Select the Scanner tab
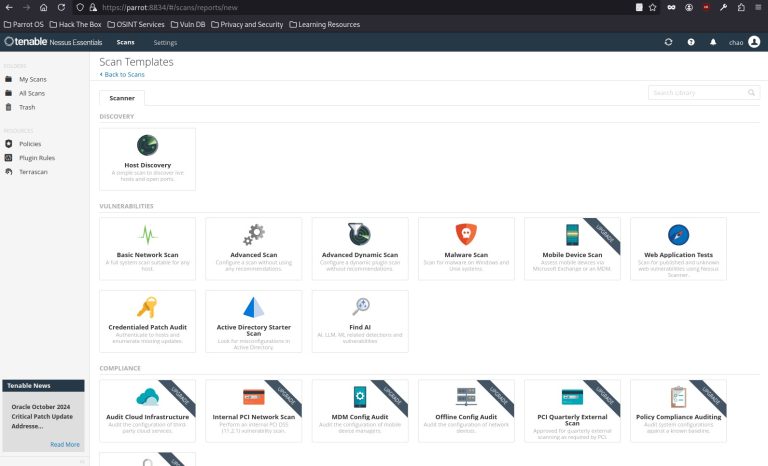This screenshot has height=466, width=768. point(122,98)
